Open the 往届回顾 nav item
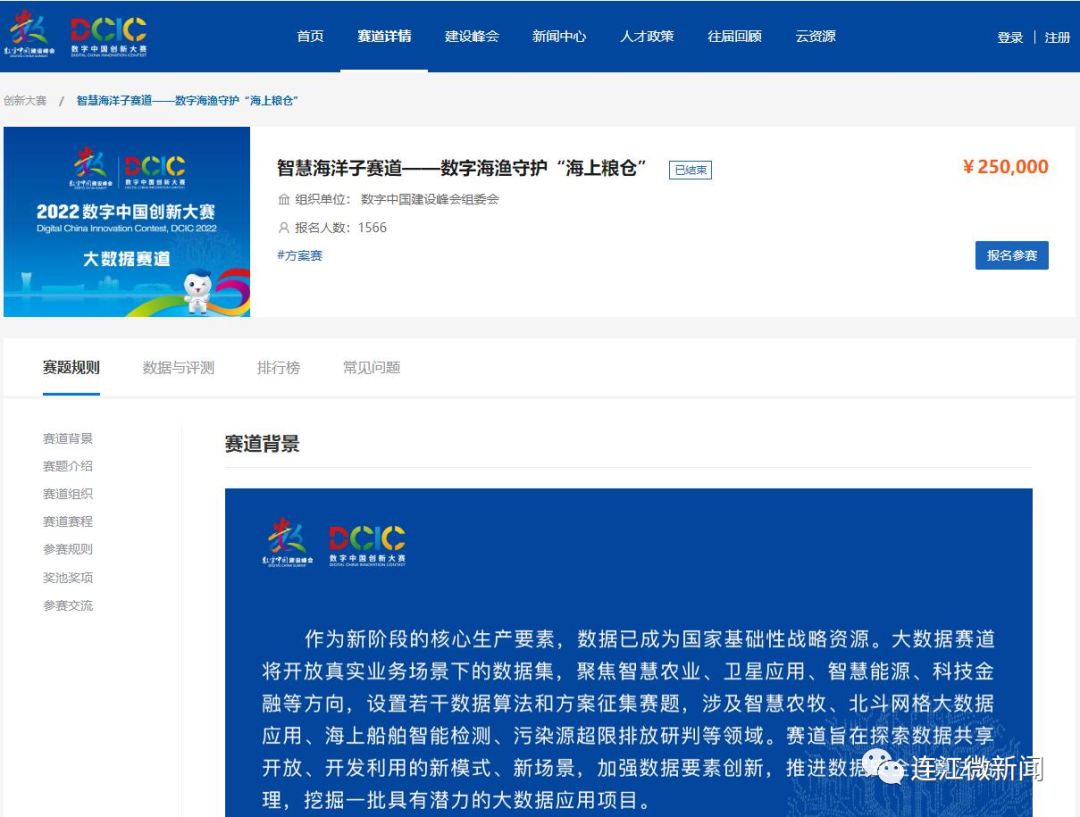Image resolution: width=1080 pixels, height=817 pixels. pyautogui.click(x=734, y=37)
